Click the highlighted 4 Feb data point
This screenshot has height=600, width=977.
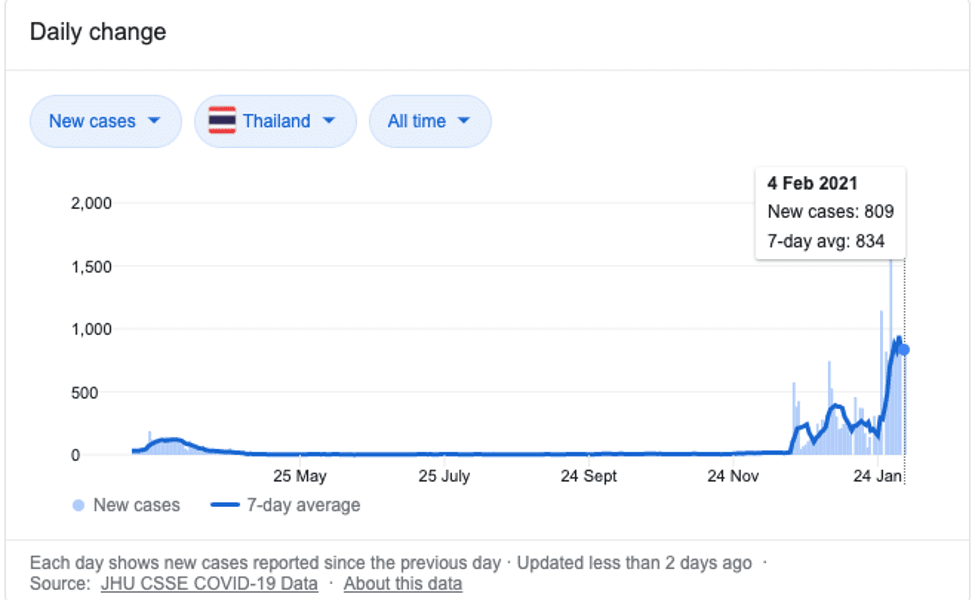pos(903,350)
